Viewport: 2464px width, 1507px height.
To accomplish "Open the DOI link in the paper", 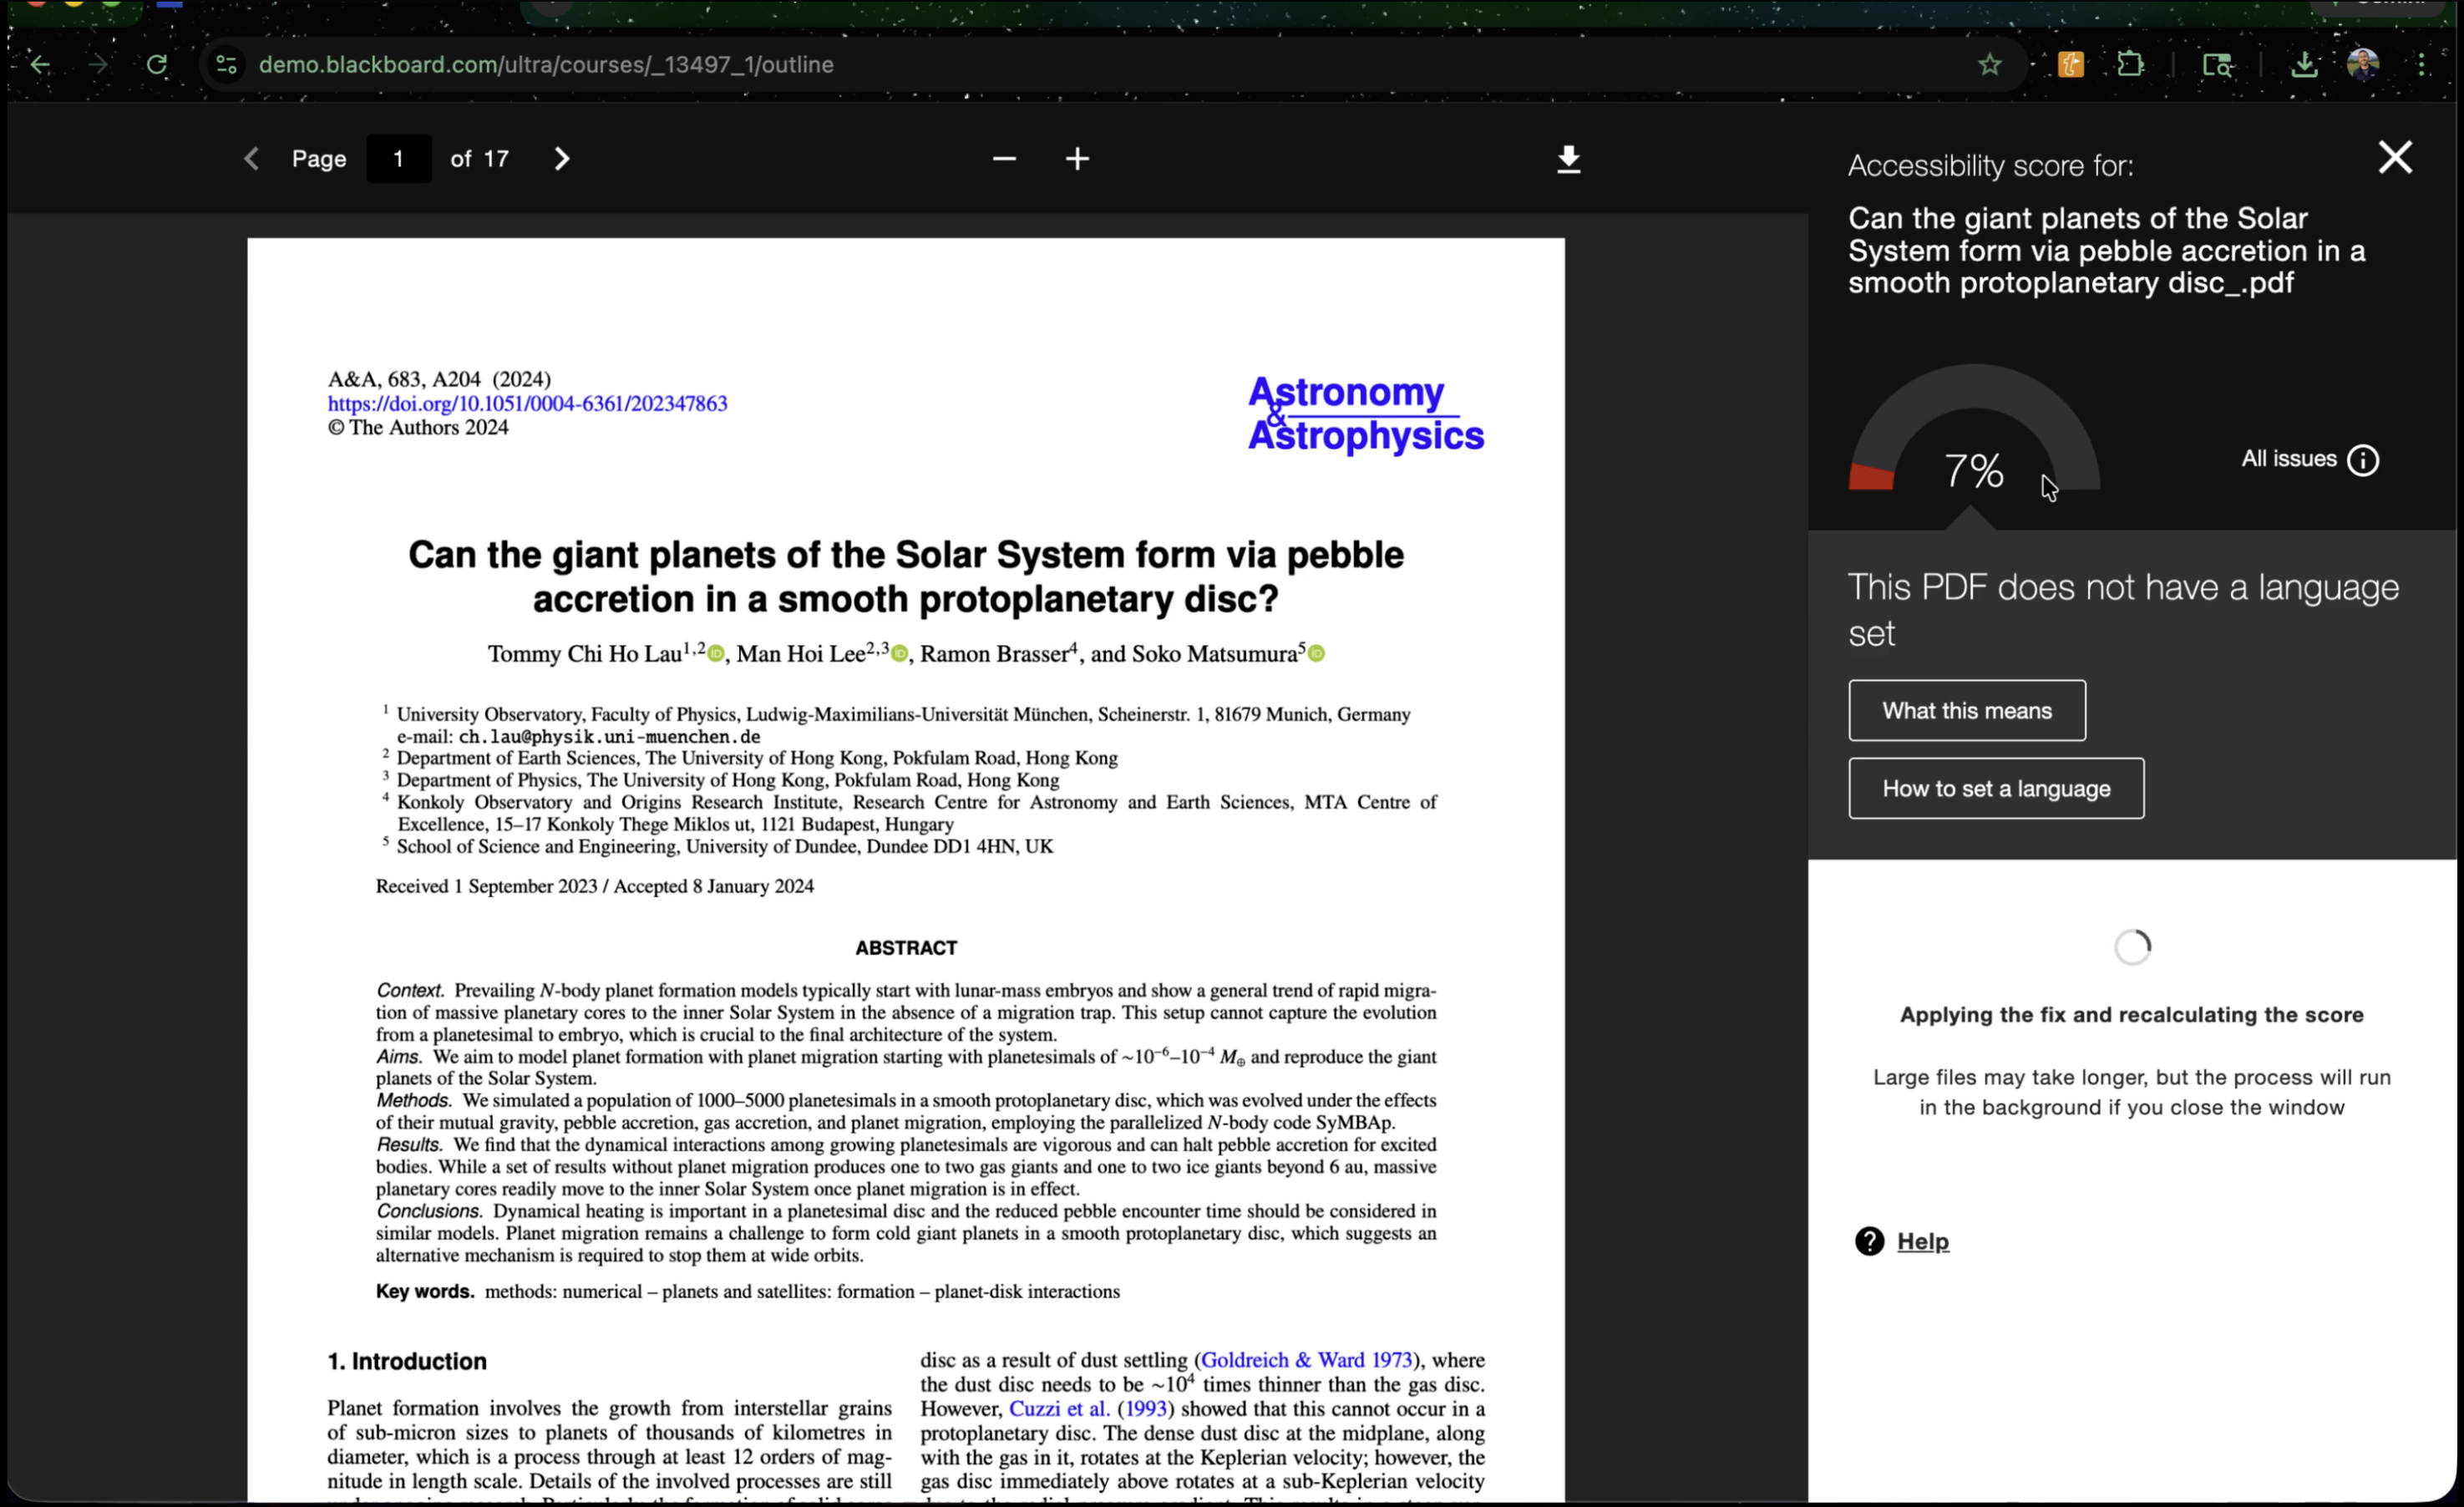I will (x=527, y=404).
